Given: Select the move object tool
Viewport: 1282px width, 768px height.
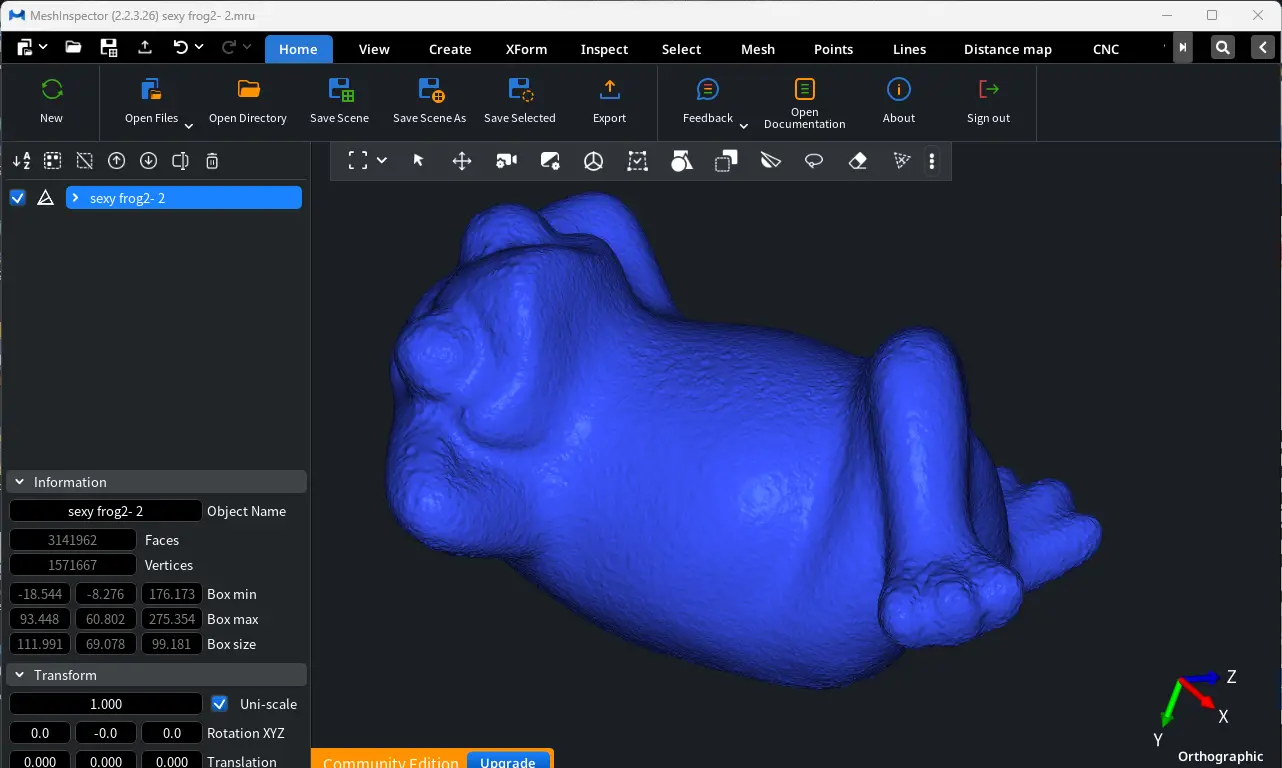Looking at the screenshot, I should [462, 161].
